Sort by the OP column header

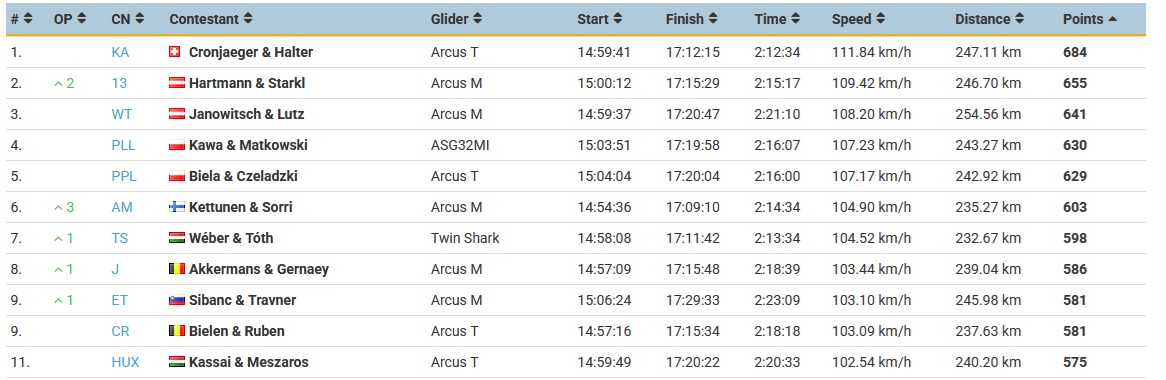coord(70,19)
